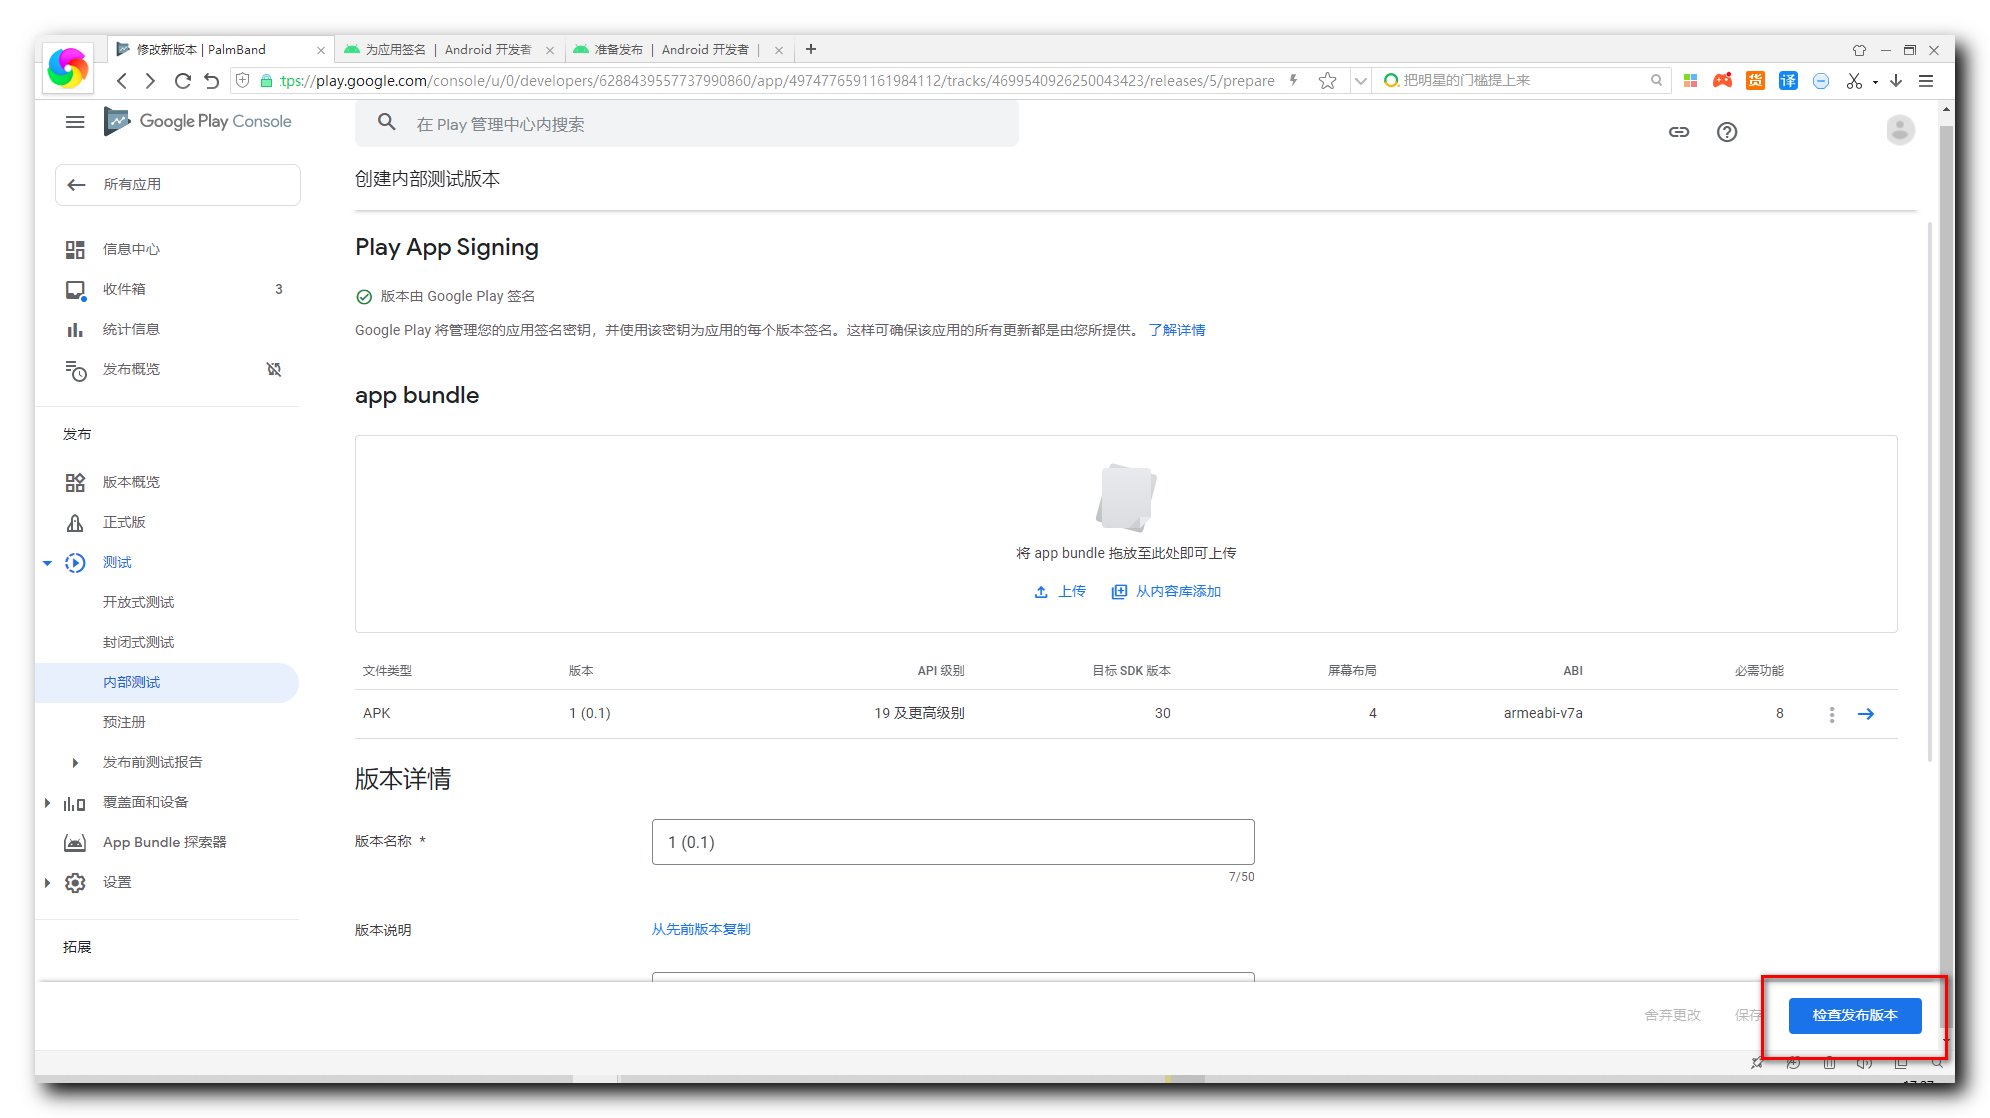1990x1118 pixels.
Task: Click the muted notifications icon beside 发布概览
Action: pos(274,370)
